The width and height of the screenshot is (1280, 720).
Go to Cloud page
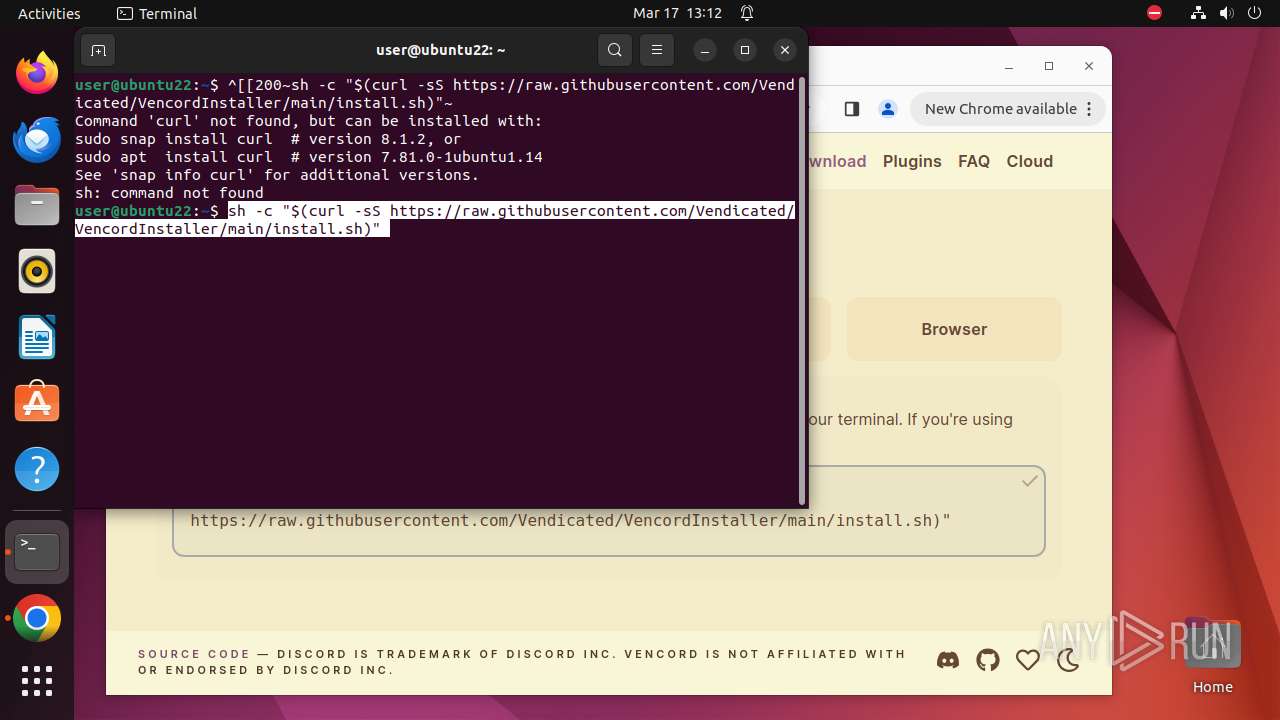click(1029, 161)
